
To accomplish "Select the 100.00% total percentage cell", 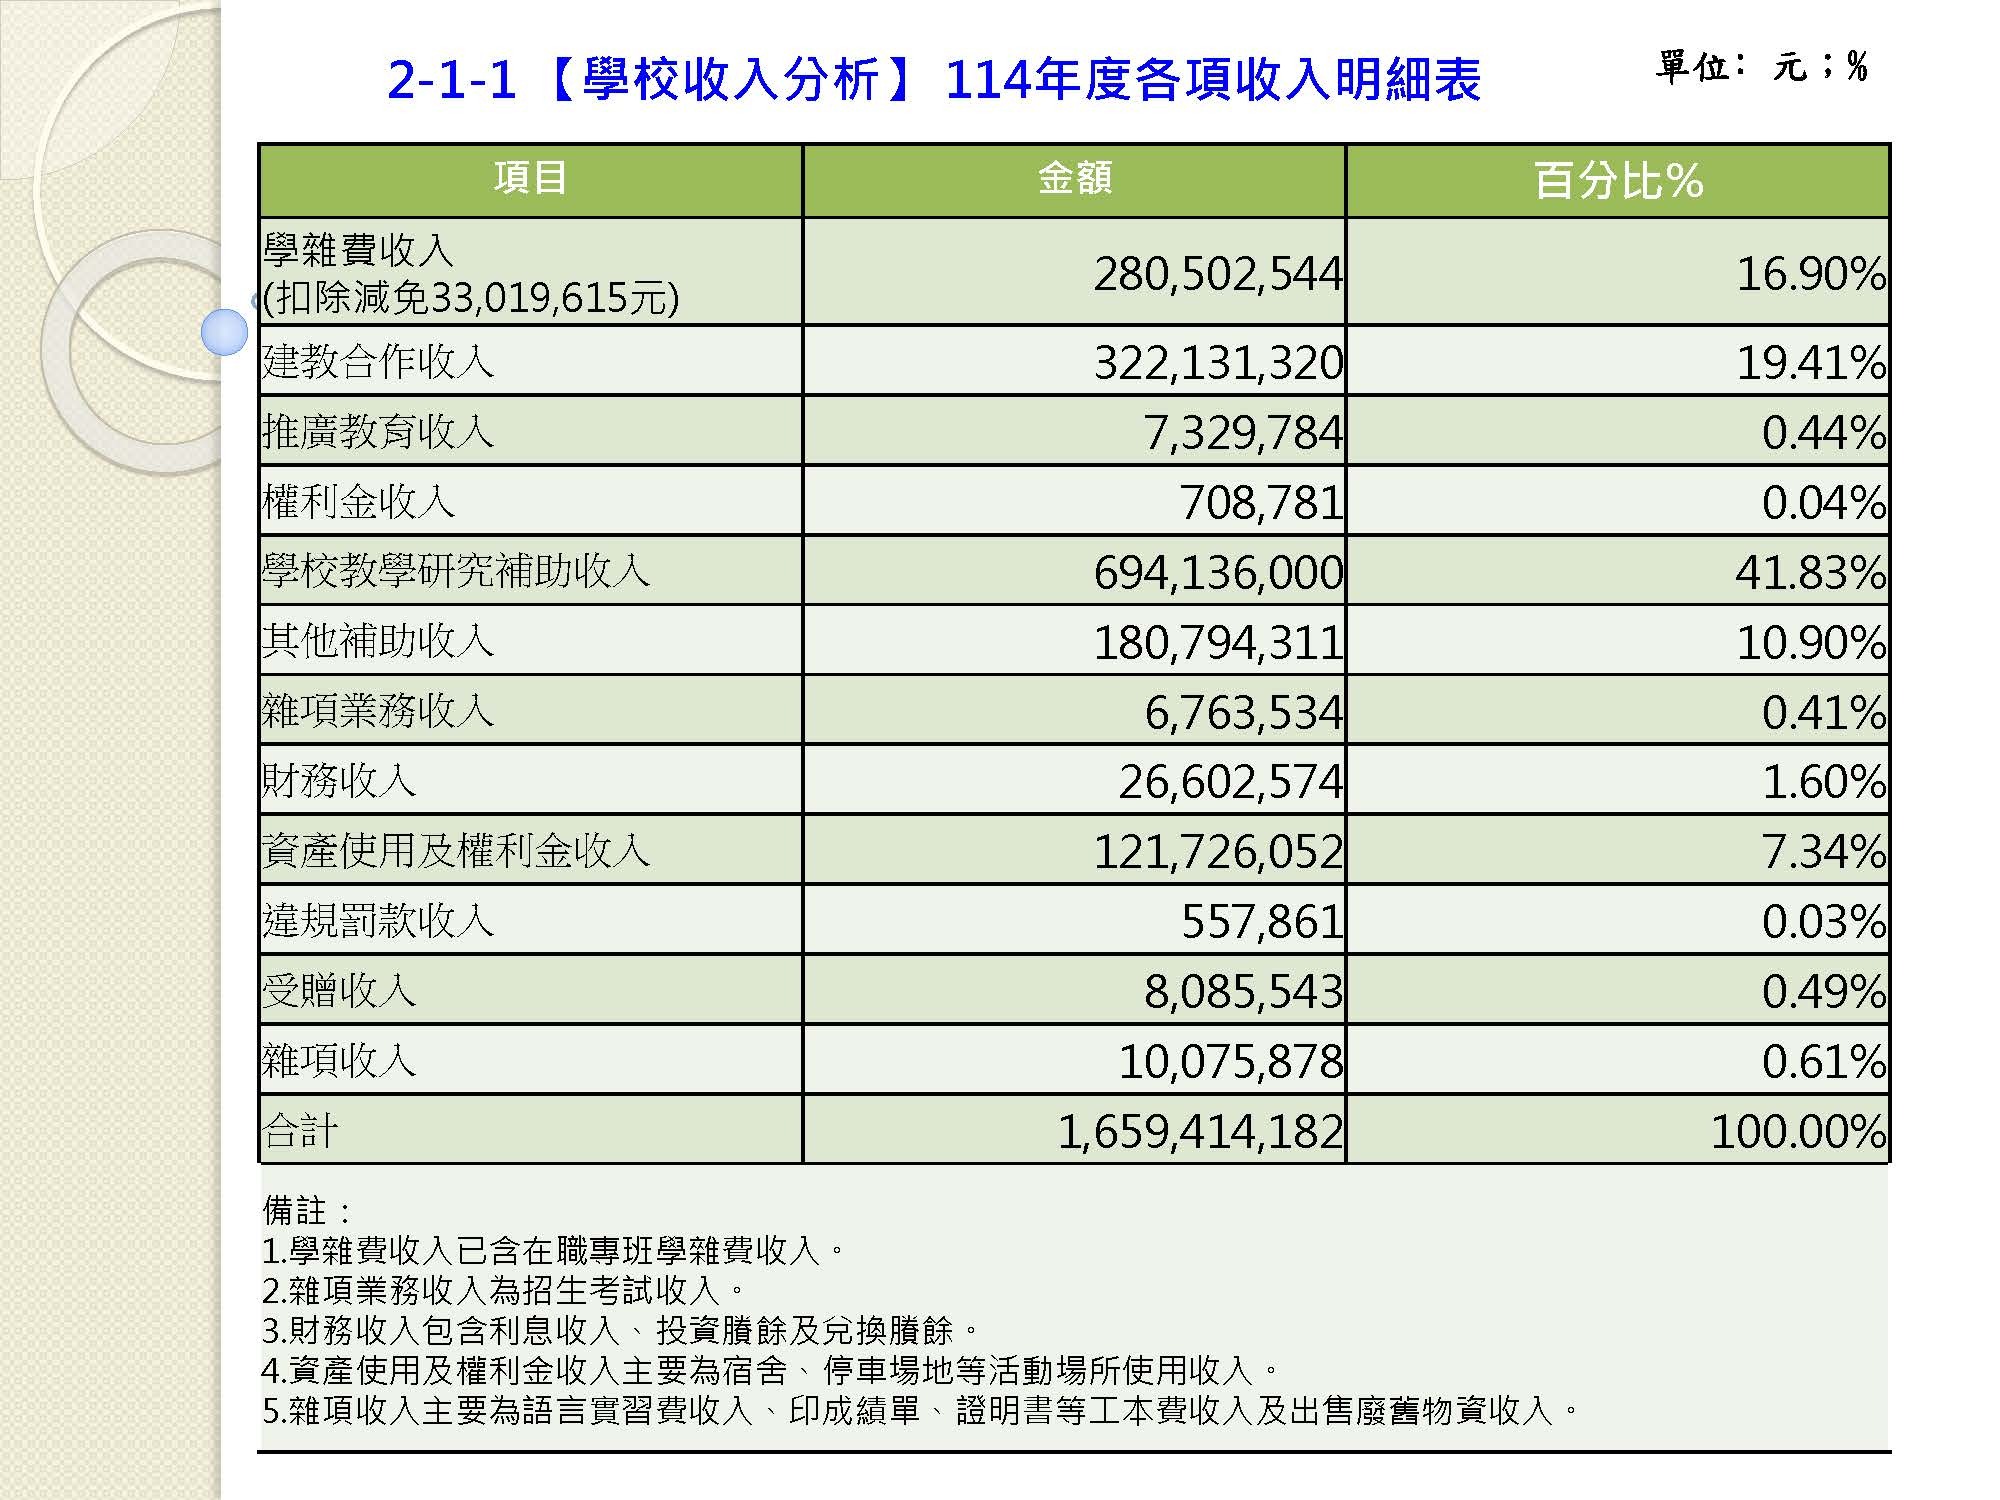I will pyautogui.click(x=1618, y=1130).
